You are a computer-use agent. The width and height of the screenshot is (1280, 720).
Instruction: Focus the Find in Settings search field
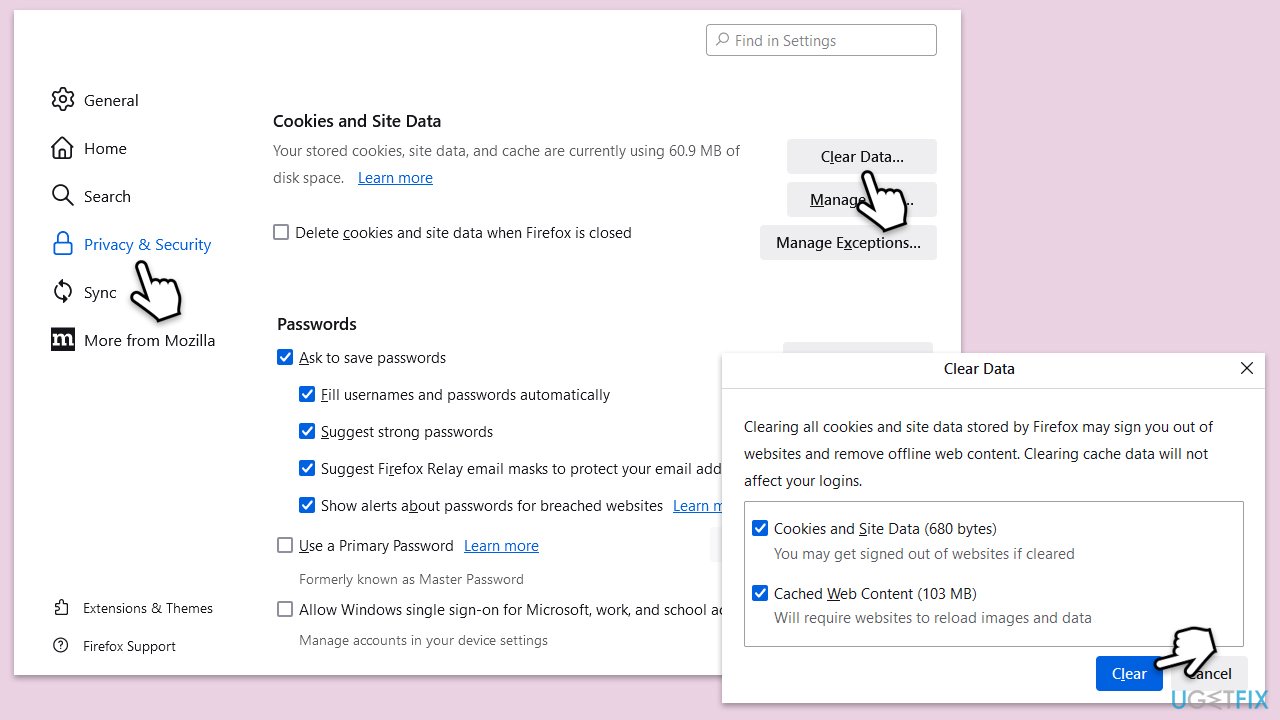pyautogui.click(x=821, y=40)
